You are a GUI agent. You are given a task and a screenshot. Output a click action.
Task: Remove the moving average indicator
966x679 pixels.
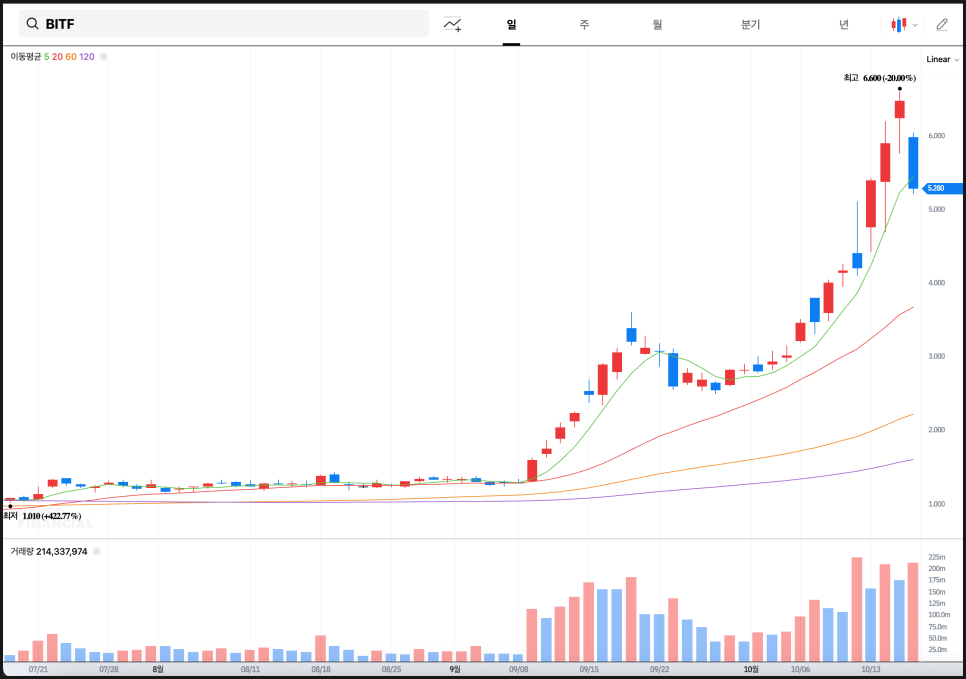pyautogui.click(x=104, y=57)
